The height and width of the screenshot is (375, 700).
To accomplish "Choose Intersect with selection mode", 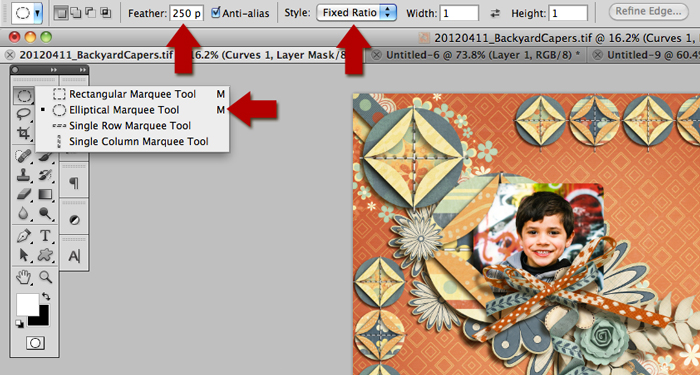I will tap(106, 13).
